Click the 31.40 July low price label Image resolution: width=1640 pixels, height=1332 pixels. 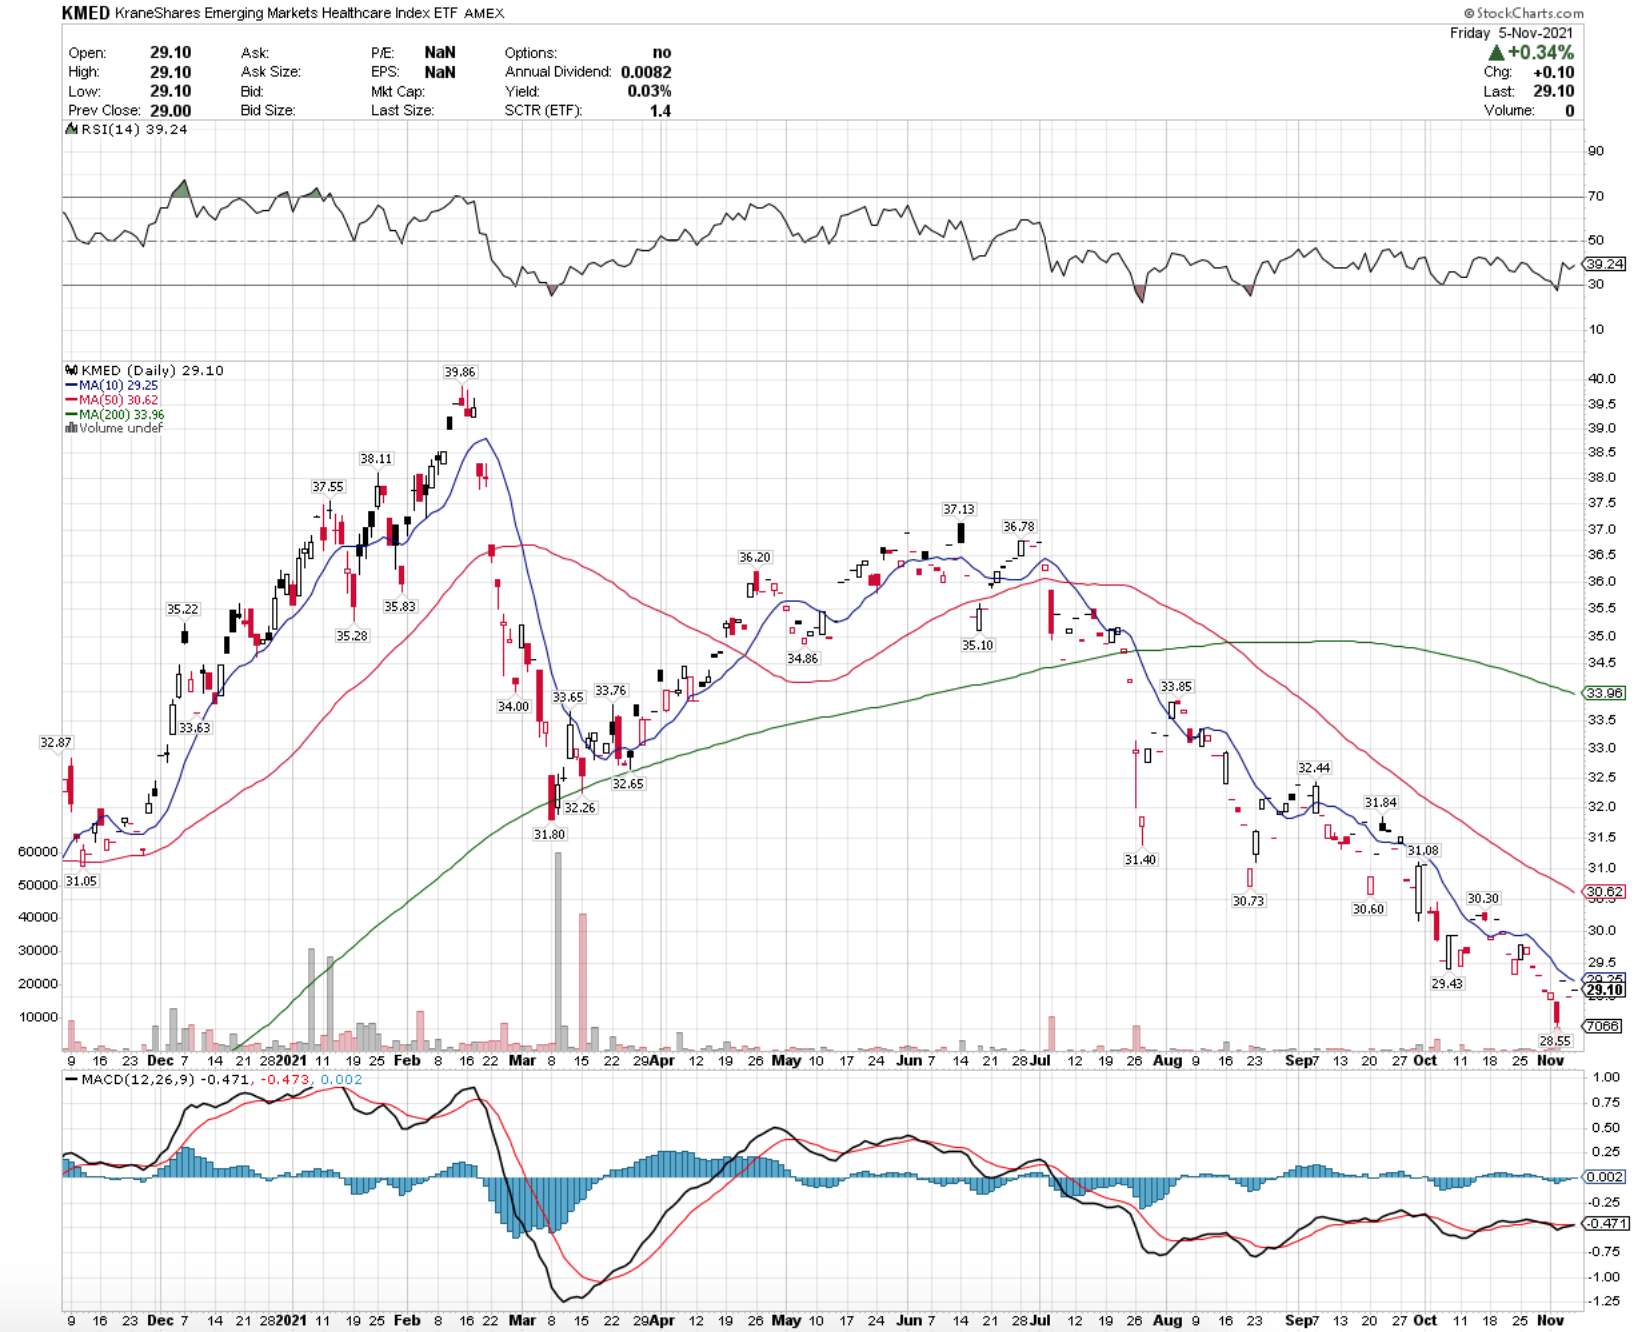[1140, 859]
